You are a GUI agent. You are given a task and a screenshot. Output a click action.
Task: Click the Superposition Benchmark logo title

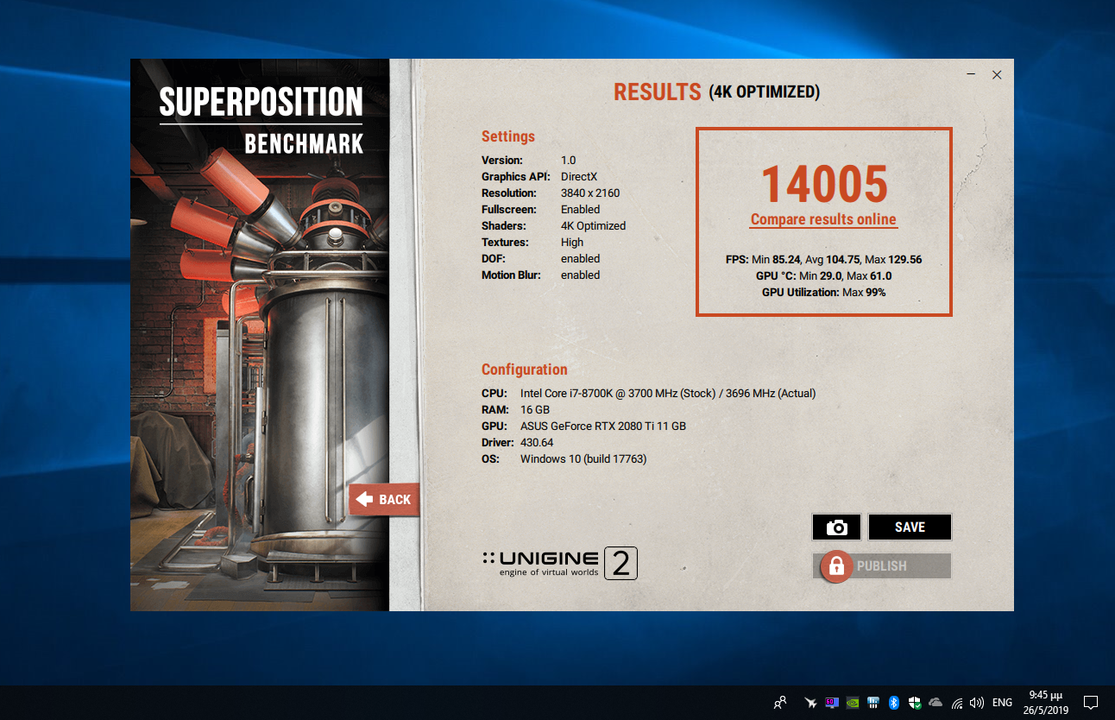tap(261, 120)
